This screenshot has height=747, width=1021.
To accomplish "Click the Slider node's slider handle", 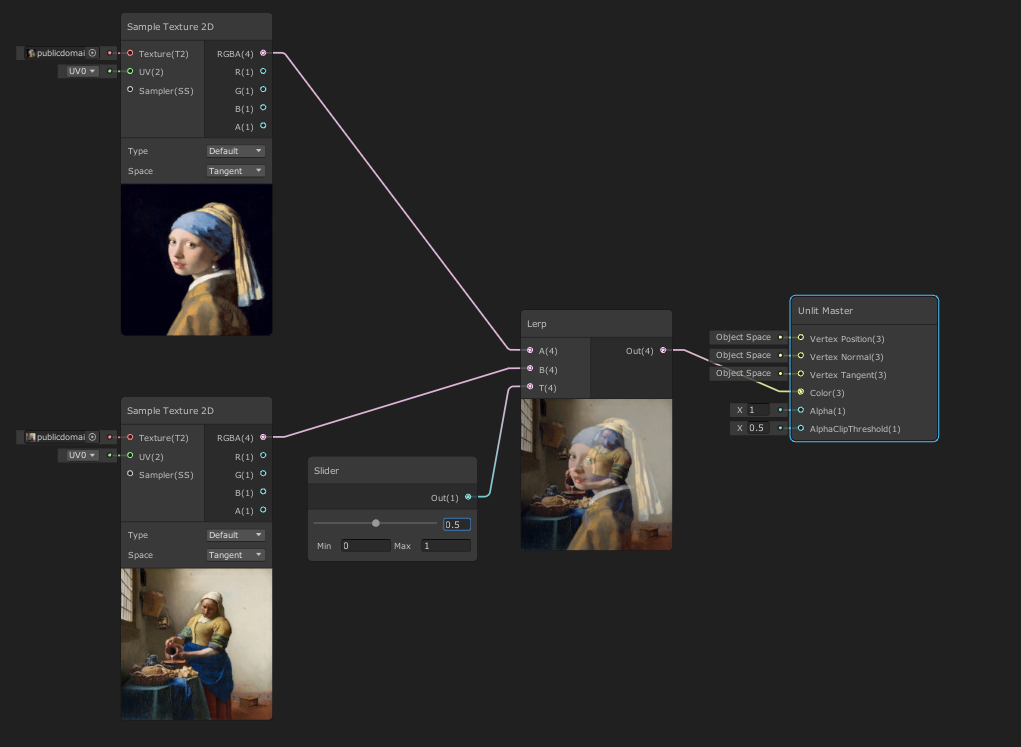I will [376, 523].
